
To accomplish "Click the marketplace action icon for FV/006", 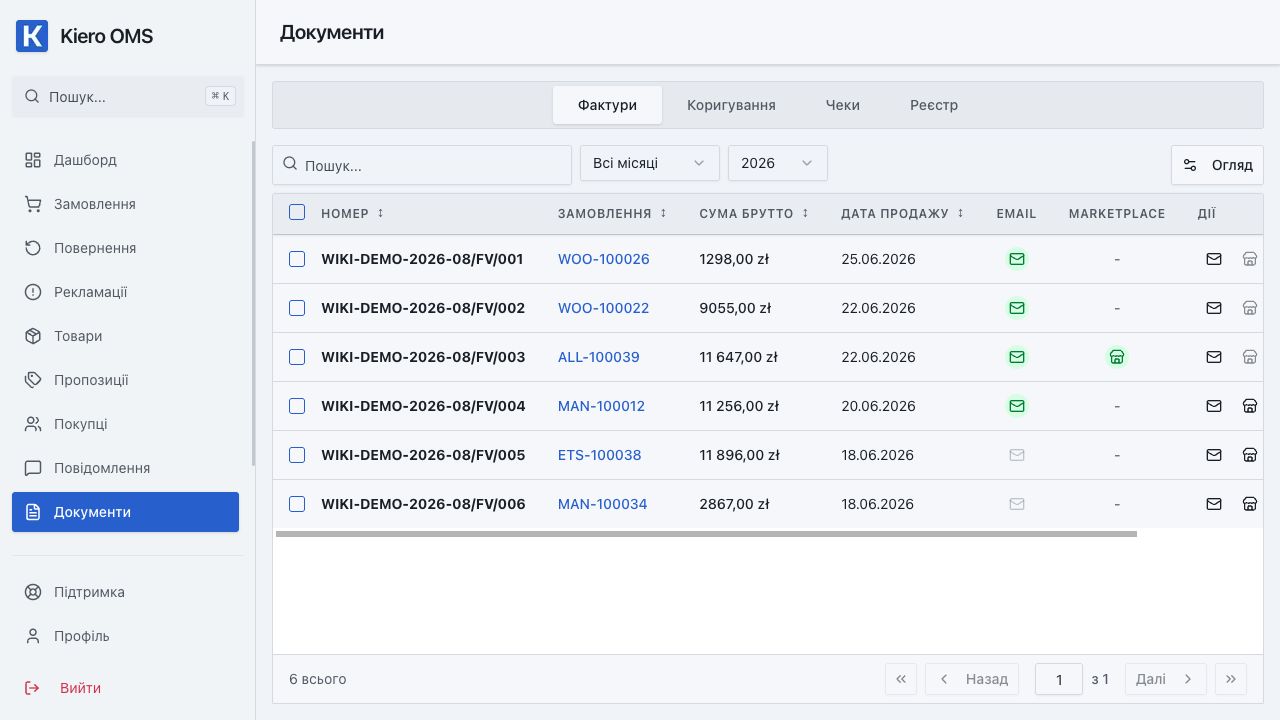I will [x=1249, y=504].
